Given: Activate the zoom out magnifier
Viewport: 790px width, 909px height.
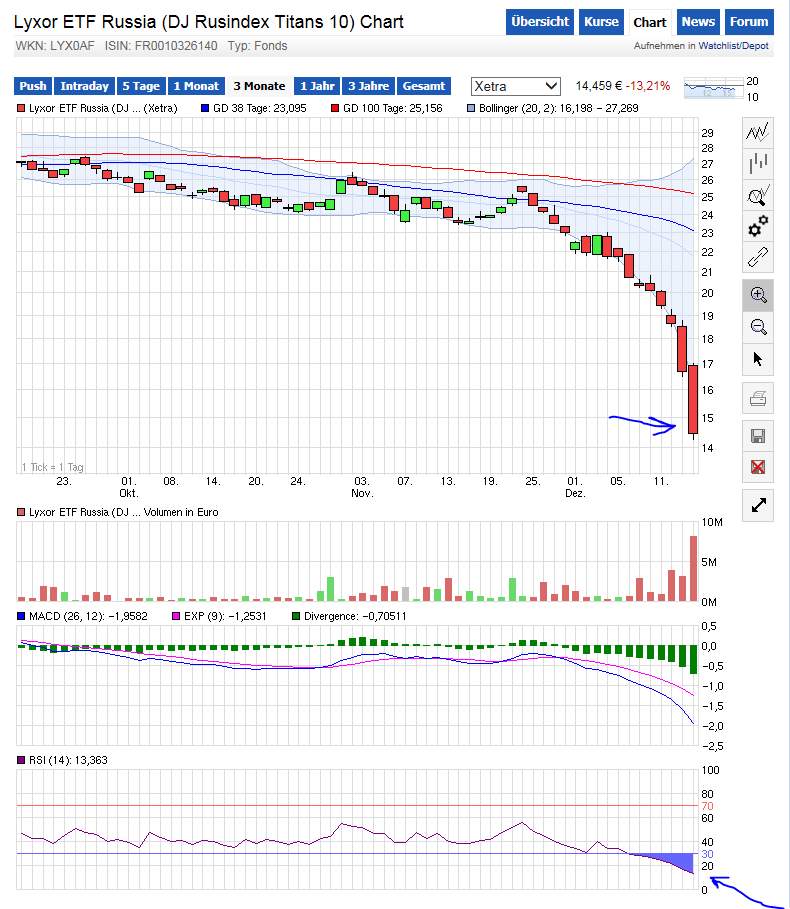Looking at the screenshot, I should tap(758, 327).
